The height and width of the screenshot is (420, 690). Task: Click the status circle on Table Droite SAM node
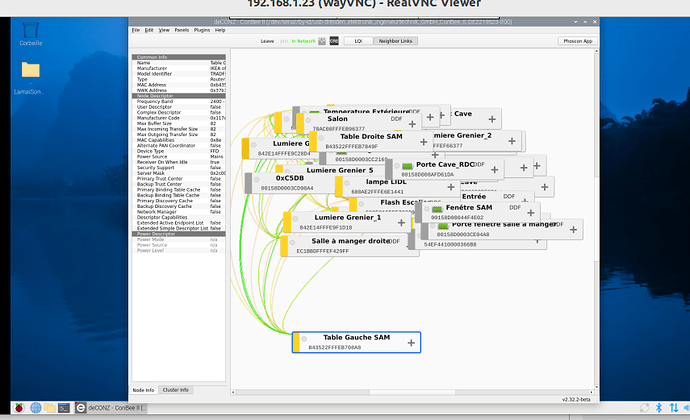[321, 138]
